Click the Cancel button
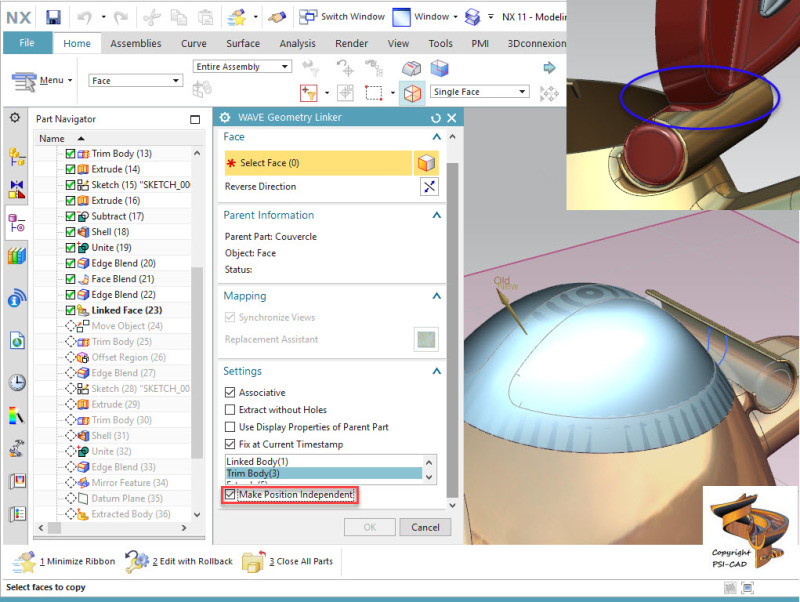Screen dimensions: 800x602 [x=425, y=528]
